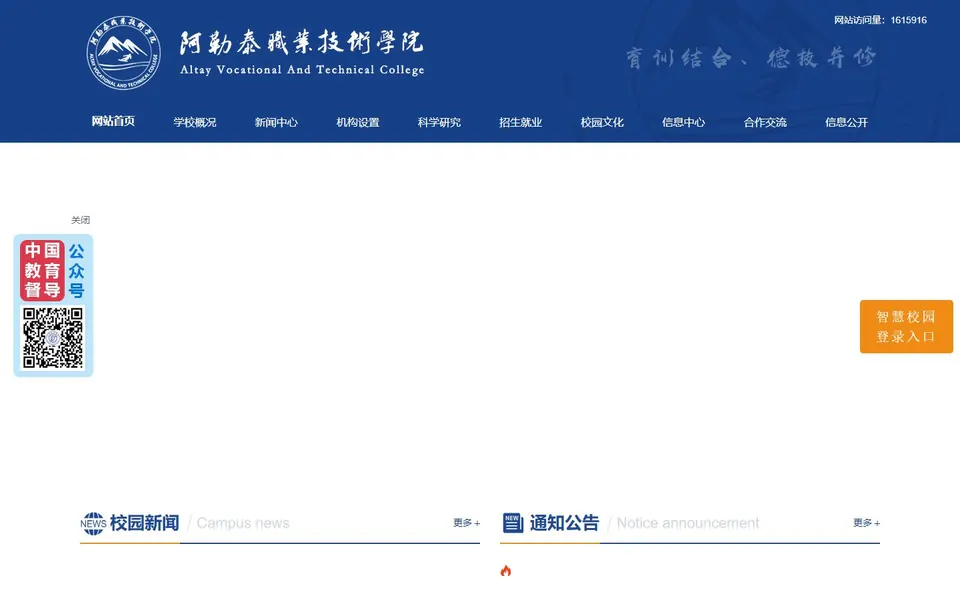Click the flame hot-item icon
This screenshot has width=960, height=600.
(x=505, y=571)
